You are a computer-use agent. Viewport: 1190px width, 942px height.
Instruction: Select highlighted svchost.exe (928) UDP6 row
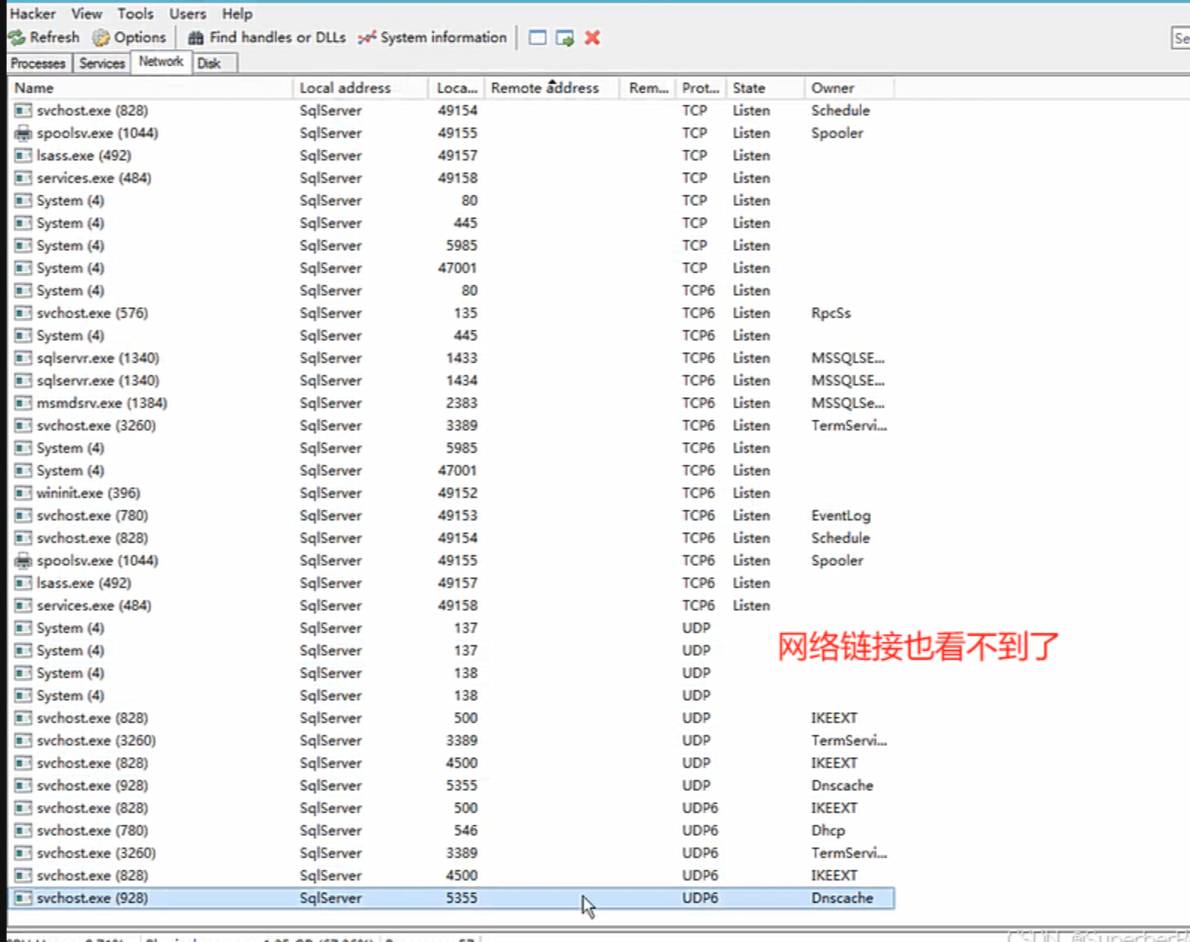(x=452, y=899)
